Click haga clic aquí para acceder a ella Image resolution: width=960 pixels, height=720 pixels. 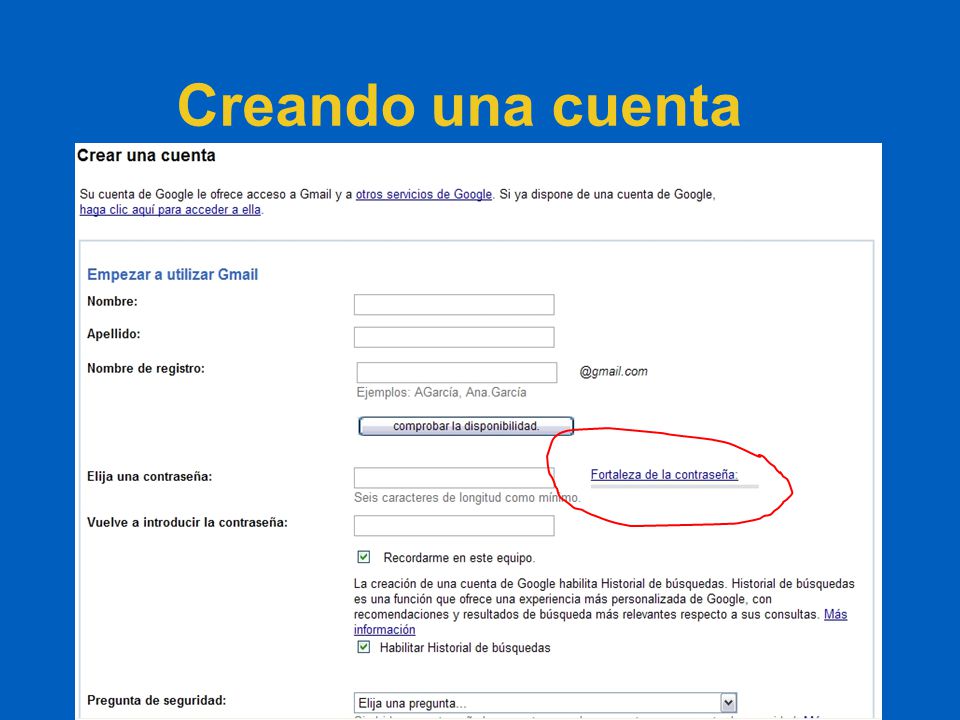coord(170,209)
